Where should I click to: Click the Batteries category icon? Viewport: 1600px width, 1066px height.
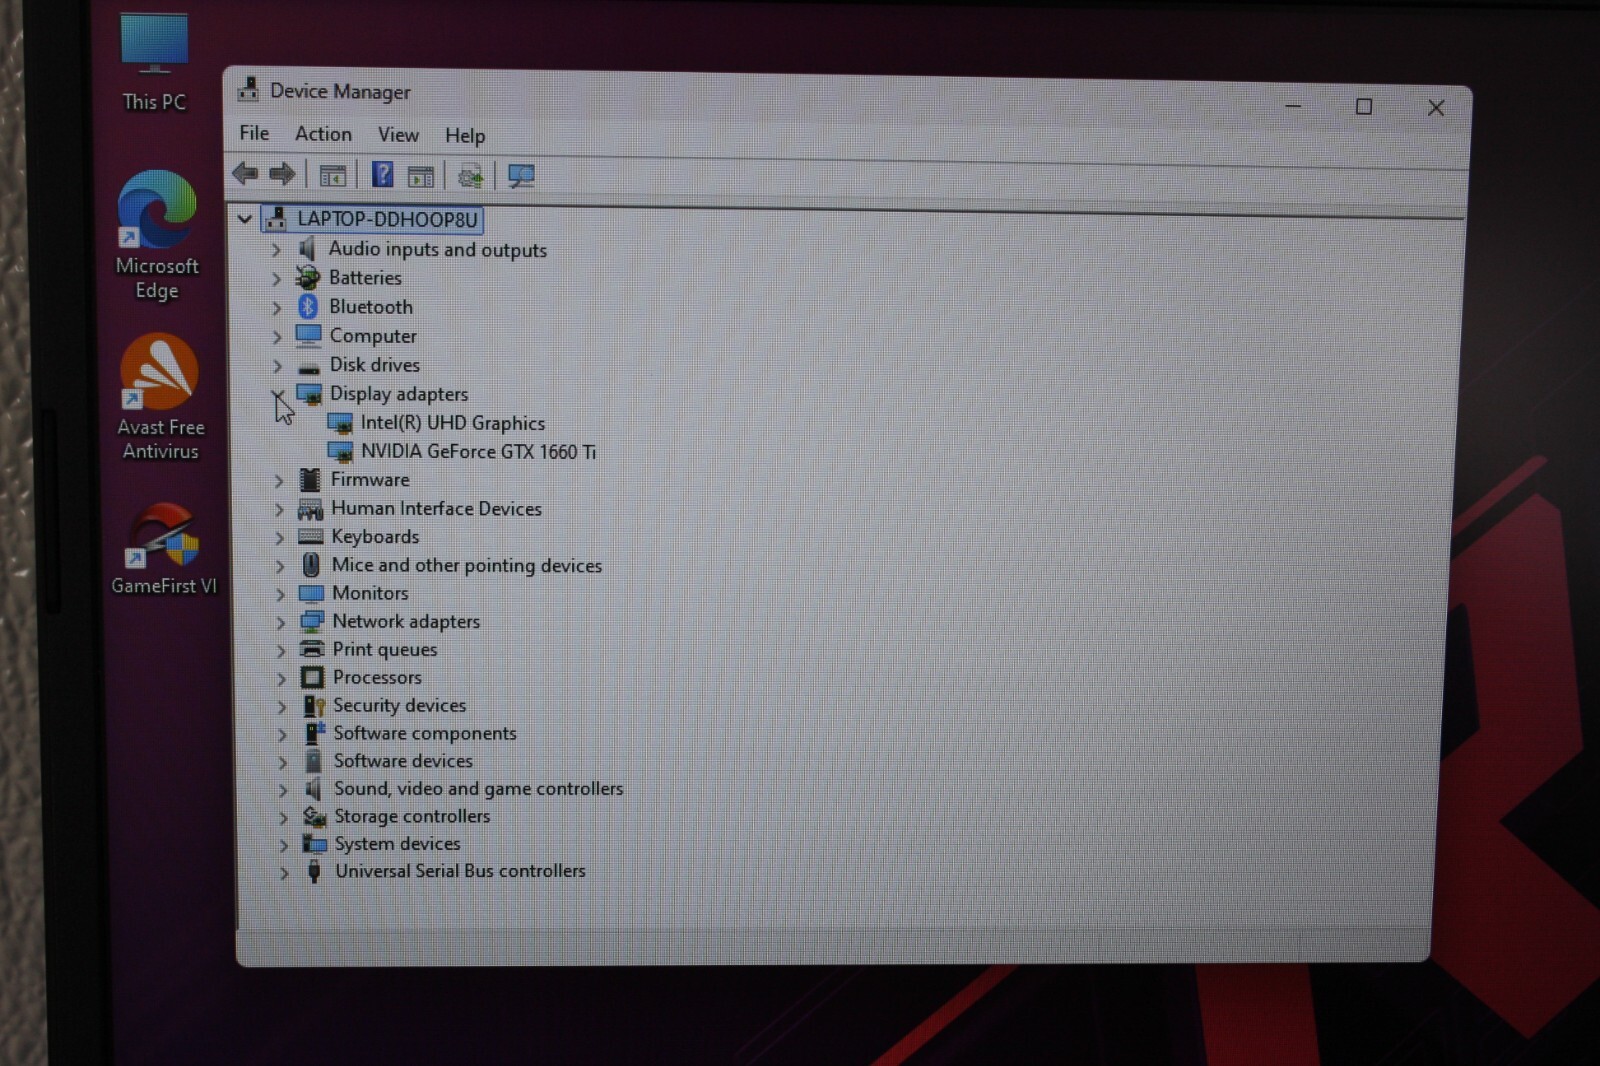[x=308, y=278]
